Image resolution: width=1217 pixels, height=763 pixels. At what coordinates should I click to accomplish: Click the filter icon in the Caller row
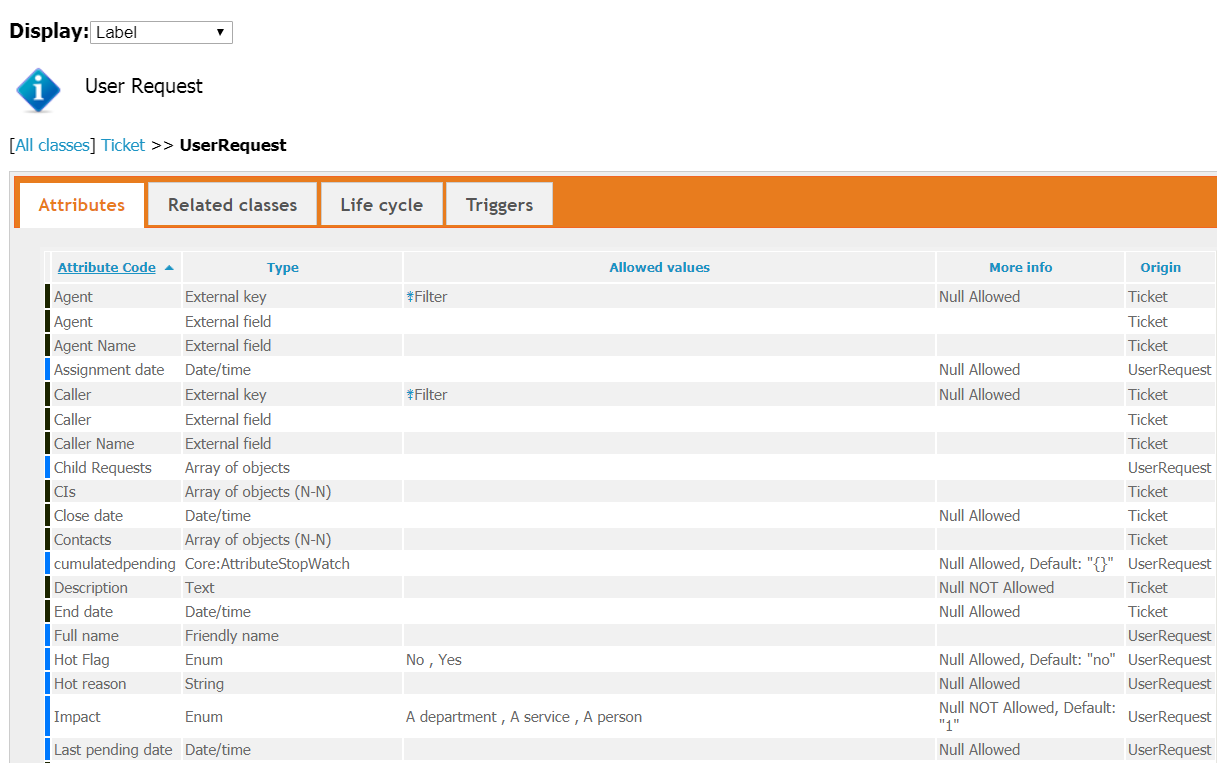(x=410, y=395)
